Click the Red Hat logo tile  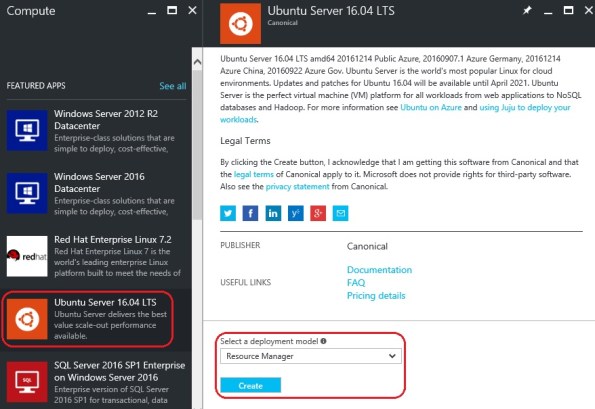click(27, 256)
